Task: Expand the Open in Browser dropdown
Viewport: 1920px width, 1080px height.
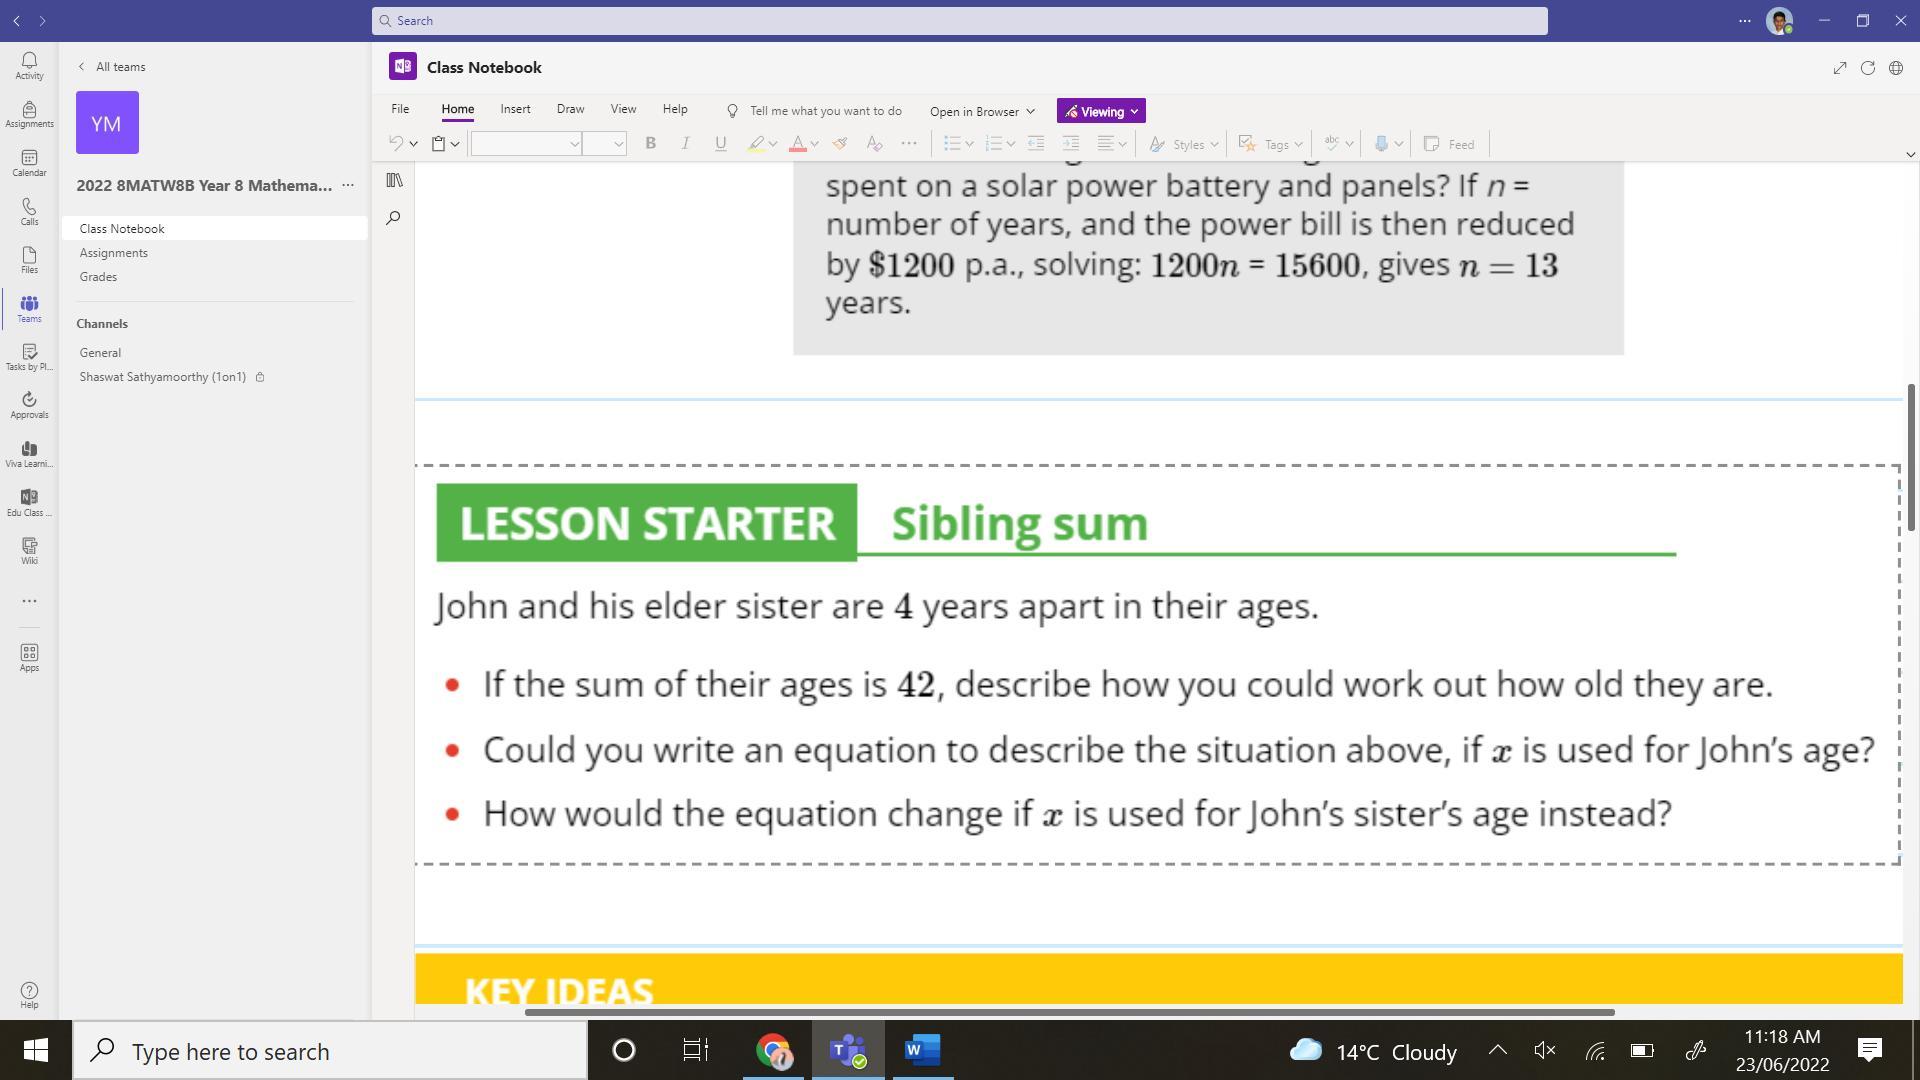Action: click(x=982, y=111)
